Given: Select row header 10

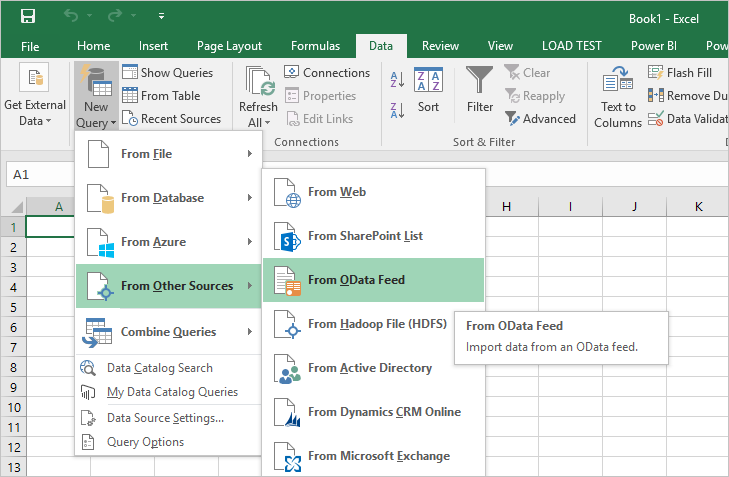Looking at the screenshot, I should [x=13, y=408].
